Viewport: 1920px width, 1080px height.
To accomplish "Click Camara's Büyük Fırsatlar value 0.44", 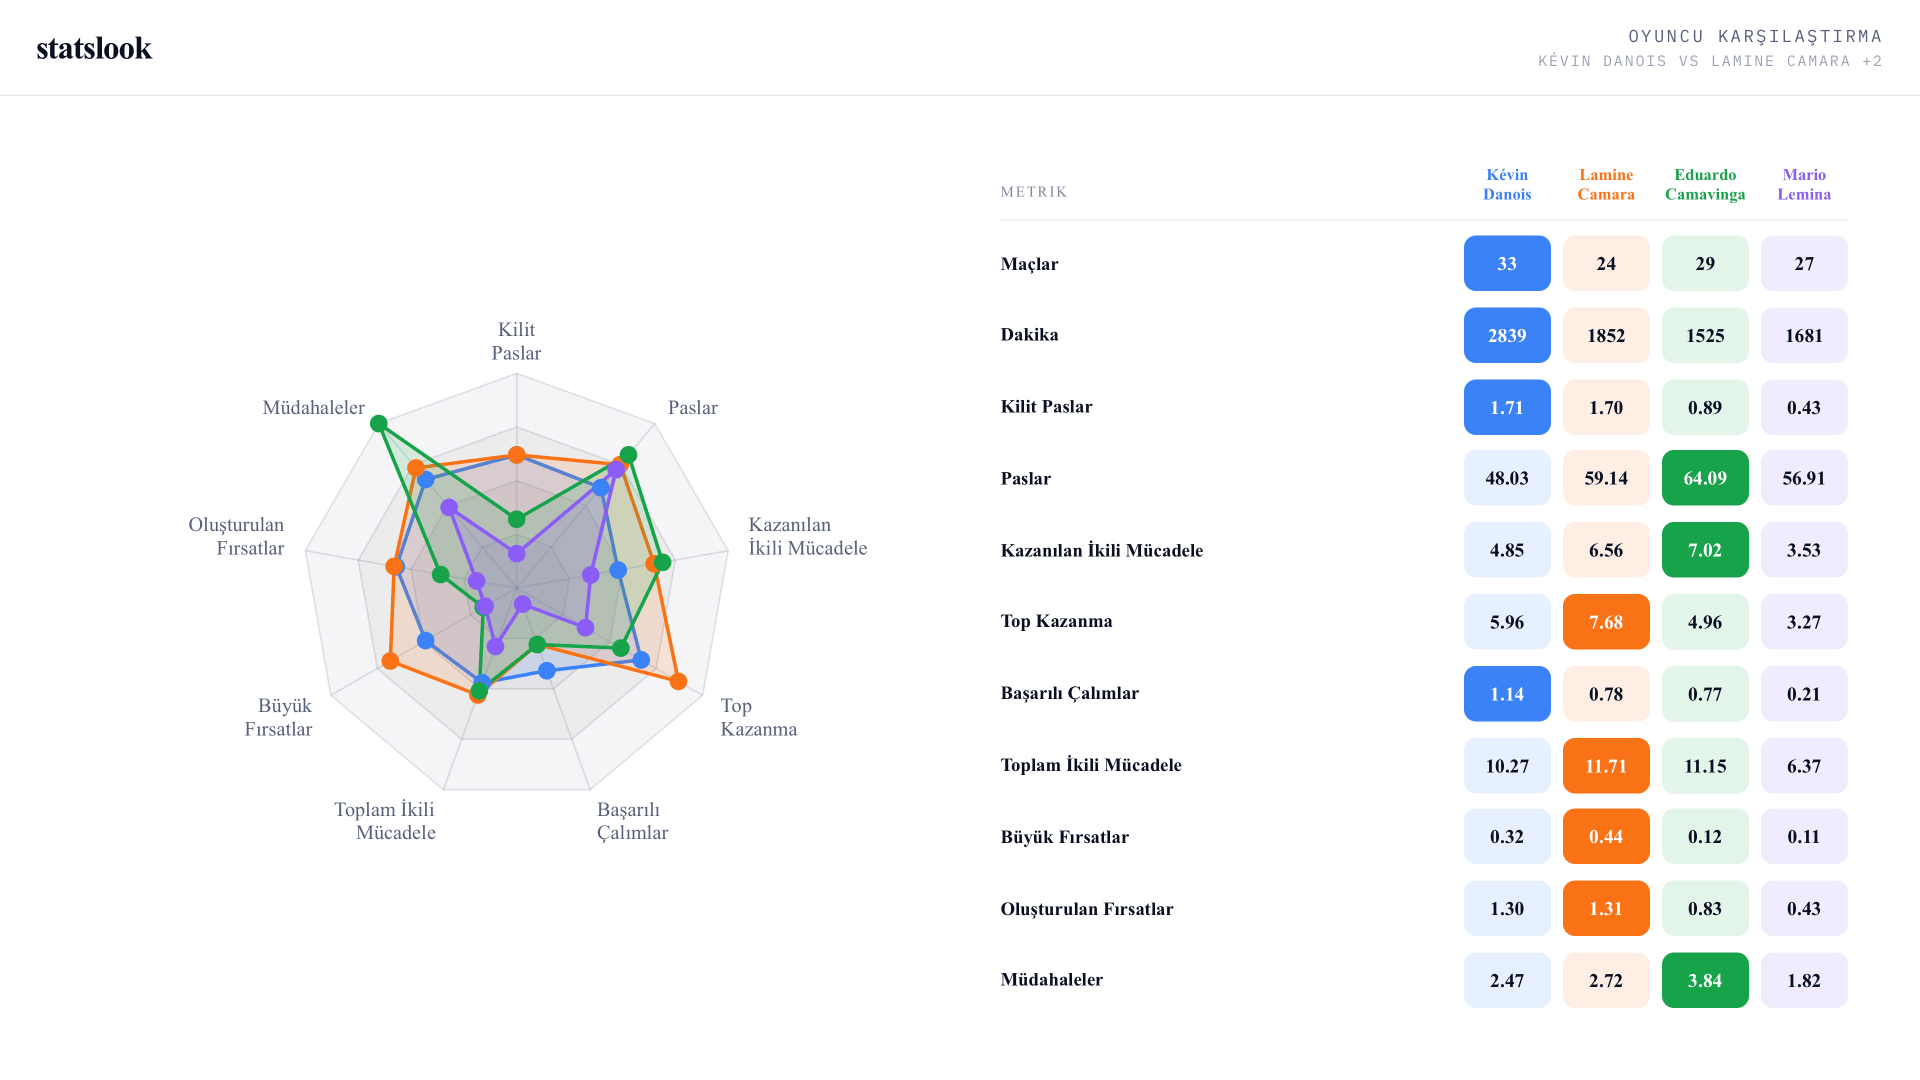I will pyautogui.click(x=1606, y=836).
